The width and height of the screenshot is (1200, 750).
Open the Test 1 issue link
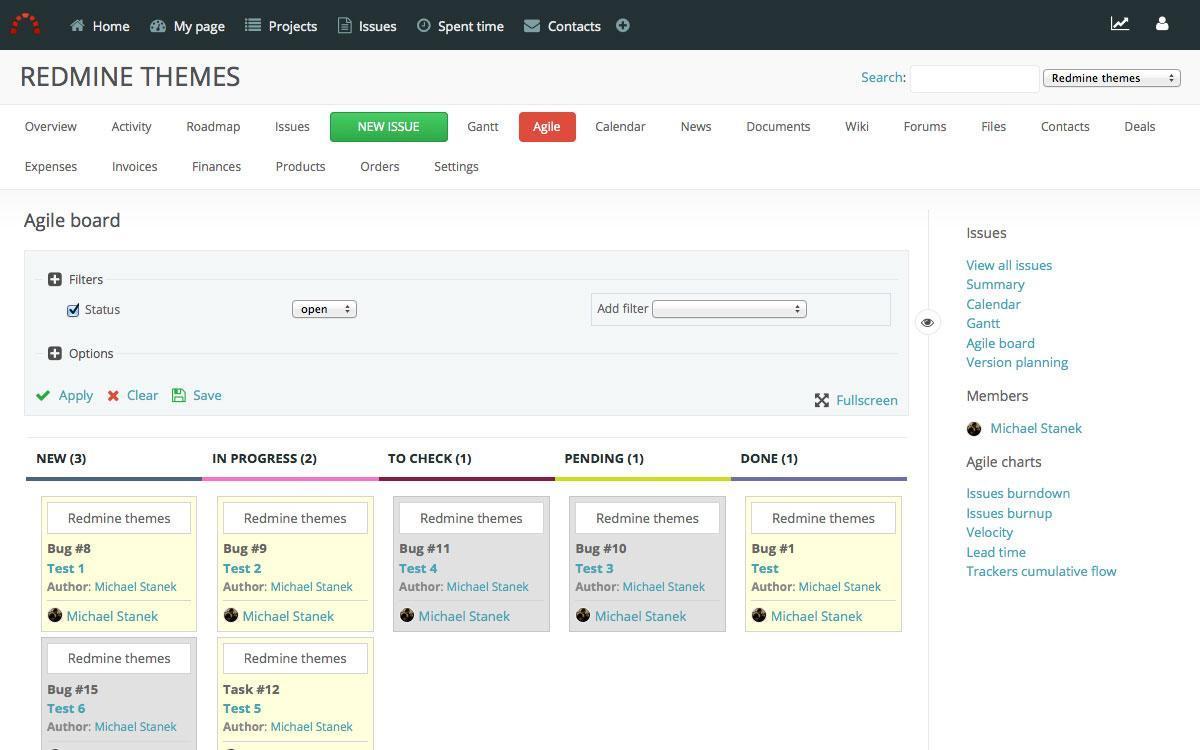point(66,568)
